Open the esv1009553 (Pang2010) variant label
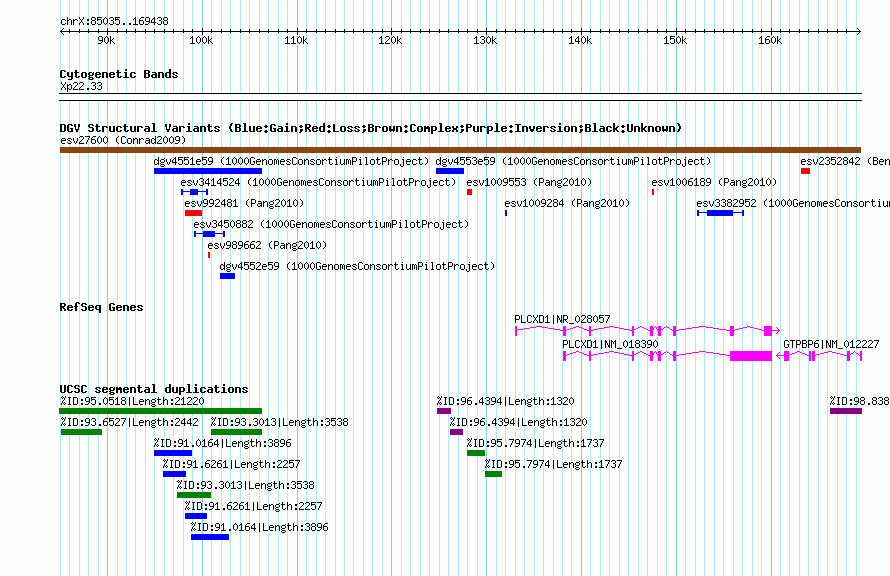 [x=529, y=182]
